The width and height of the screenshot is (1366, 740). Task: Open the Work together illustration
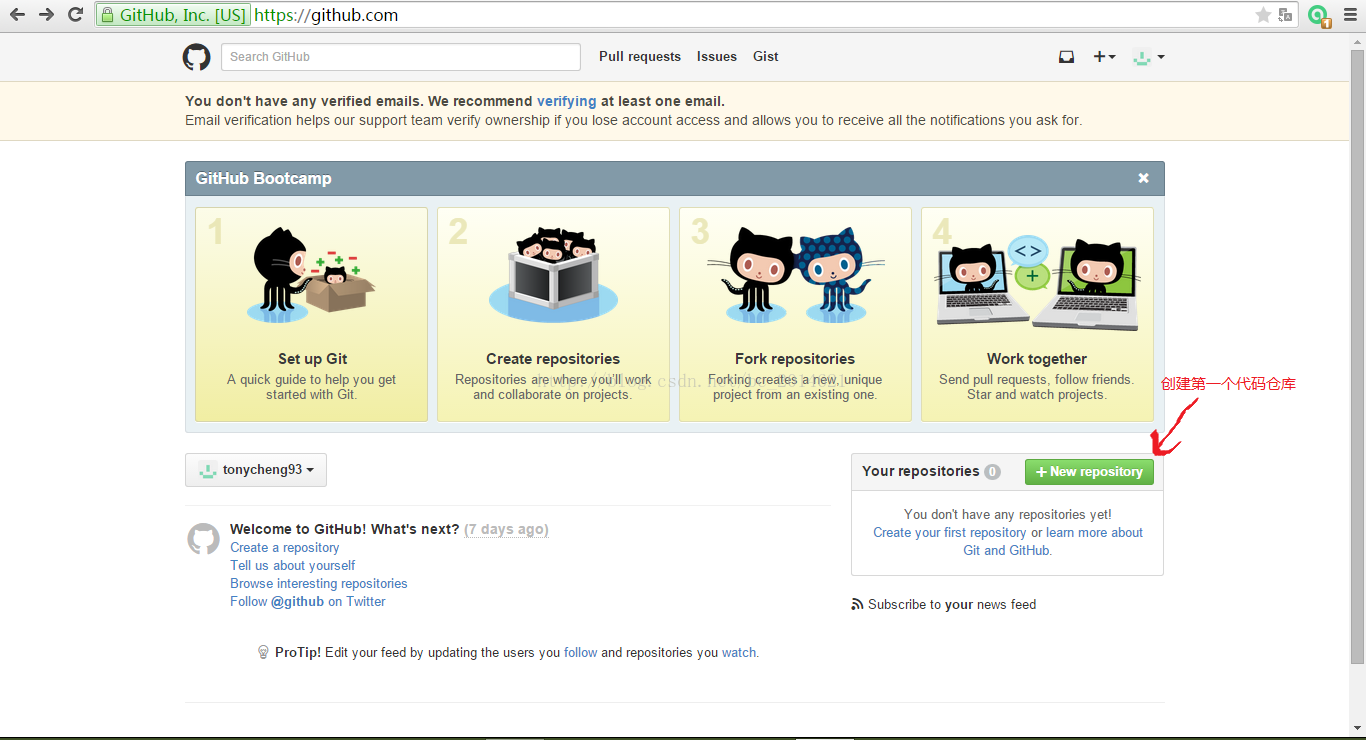[1037, 281]
